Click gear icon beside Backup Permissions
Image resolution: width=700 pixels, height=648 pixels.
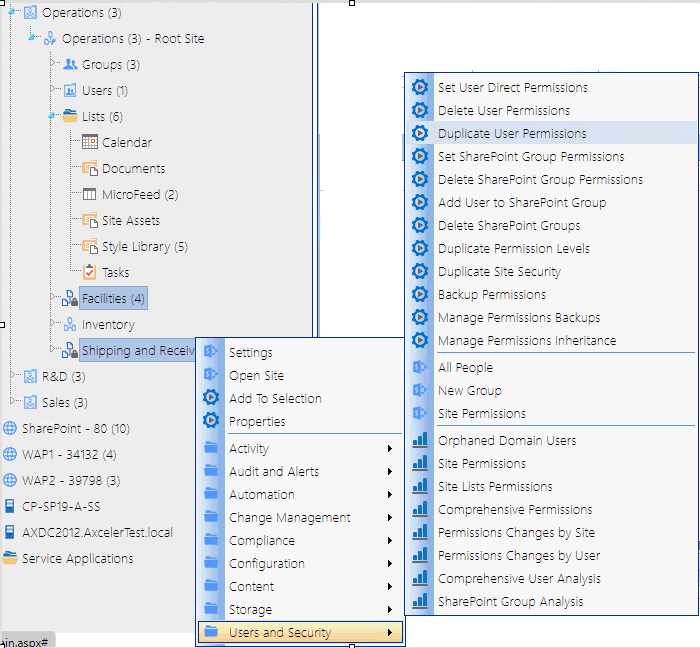[420, 294]
